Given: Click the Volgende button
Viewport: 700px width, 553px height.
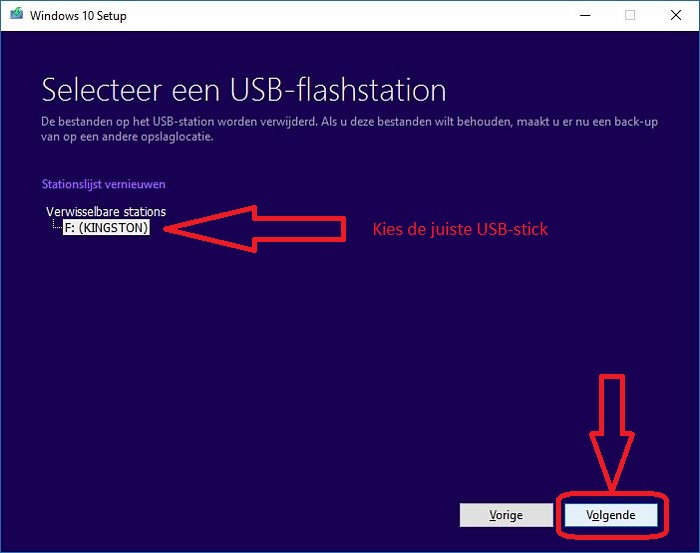Looking at the screenshot, I should (x=611, y=515).
